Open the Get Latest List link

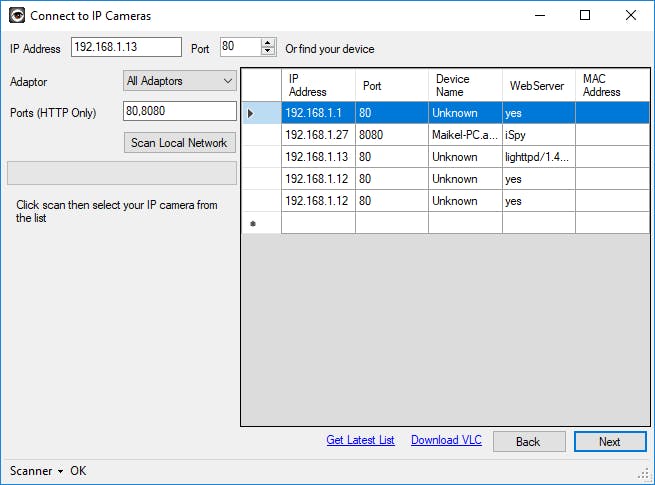coord(360,441)
